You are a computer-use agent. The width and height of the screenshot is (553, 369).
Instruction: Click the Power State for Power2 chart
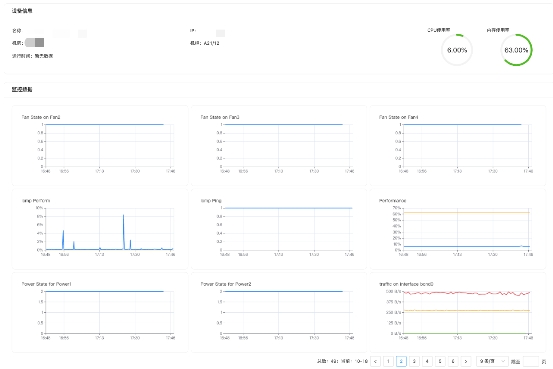pyautogui.click(x=278, y=312)
